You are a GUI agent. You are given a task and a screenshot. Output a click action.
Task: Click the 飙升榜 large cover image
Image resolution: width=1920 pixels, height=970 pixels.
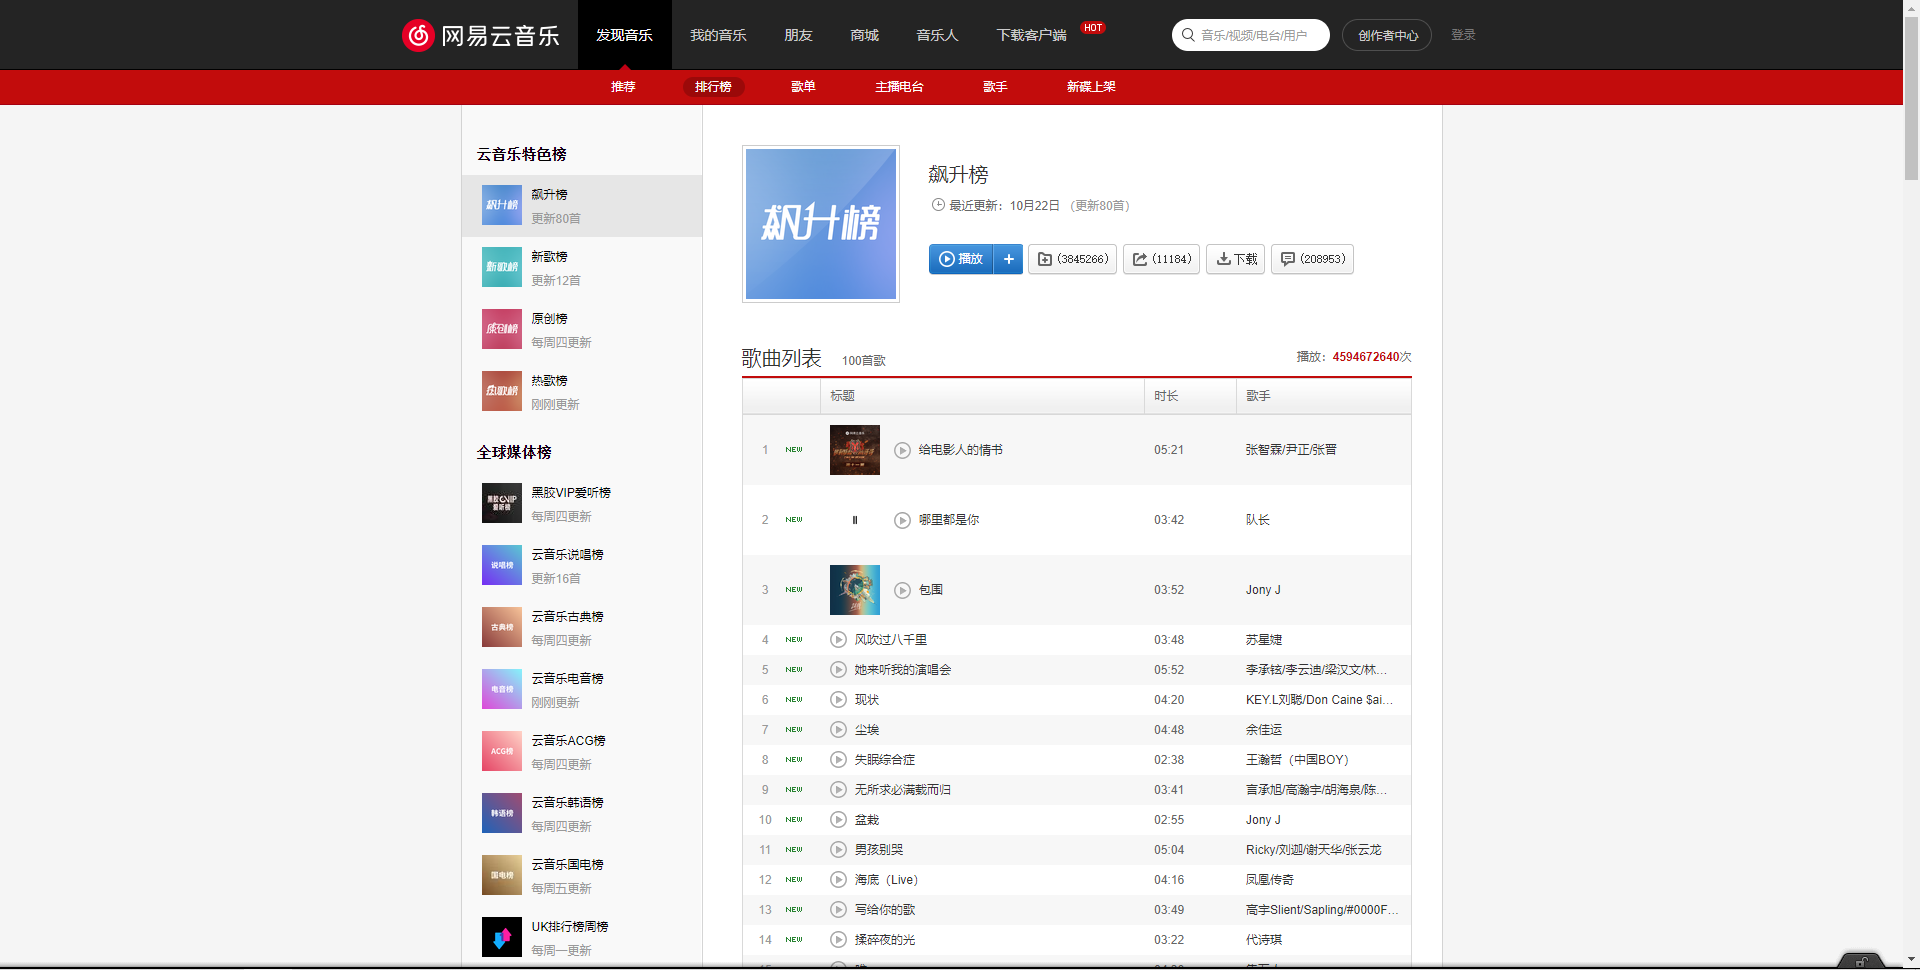point(821,224)
